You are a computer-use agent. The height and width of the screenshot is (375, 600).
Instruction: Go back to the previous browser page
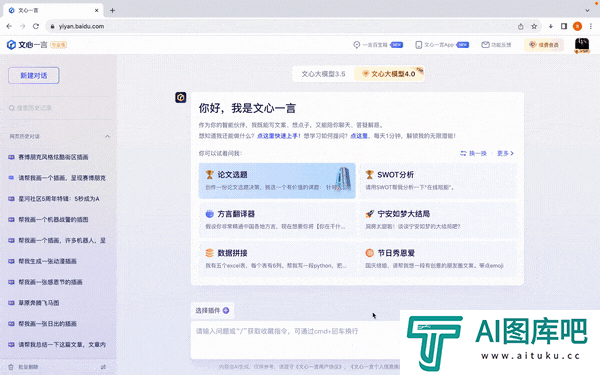9,26
